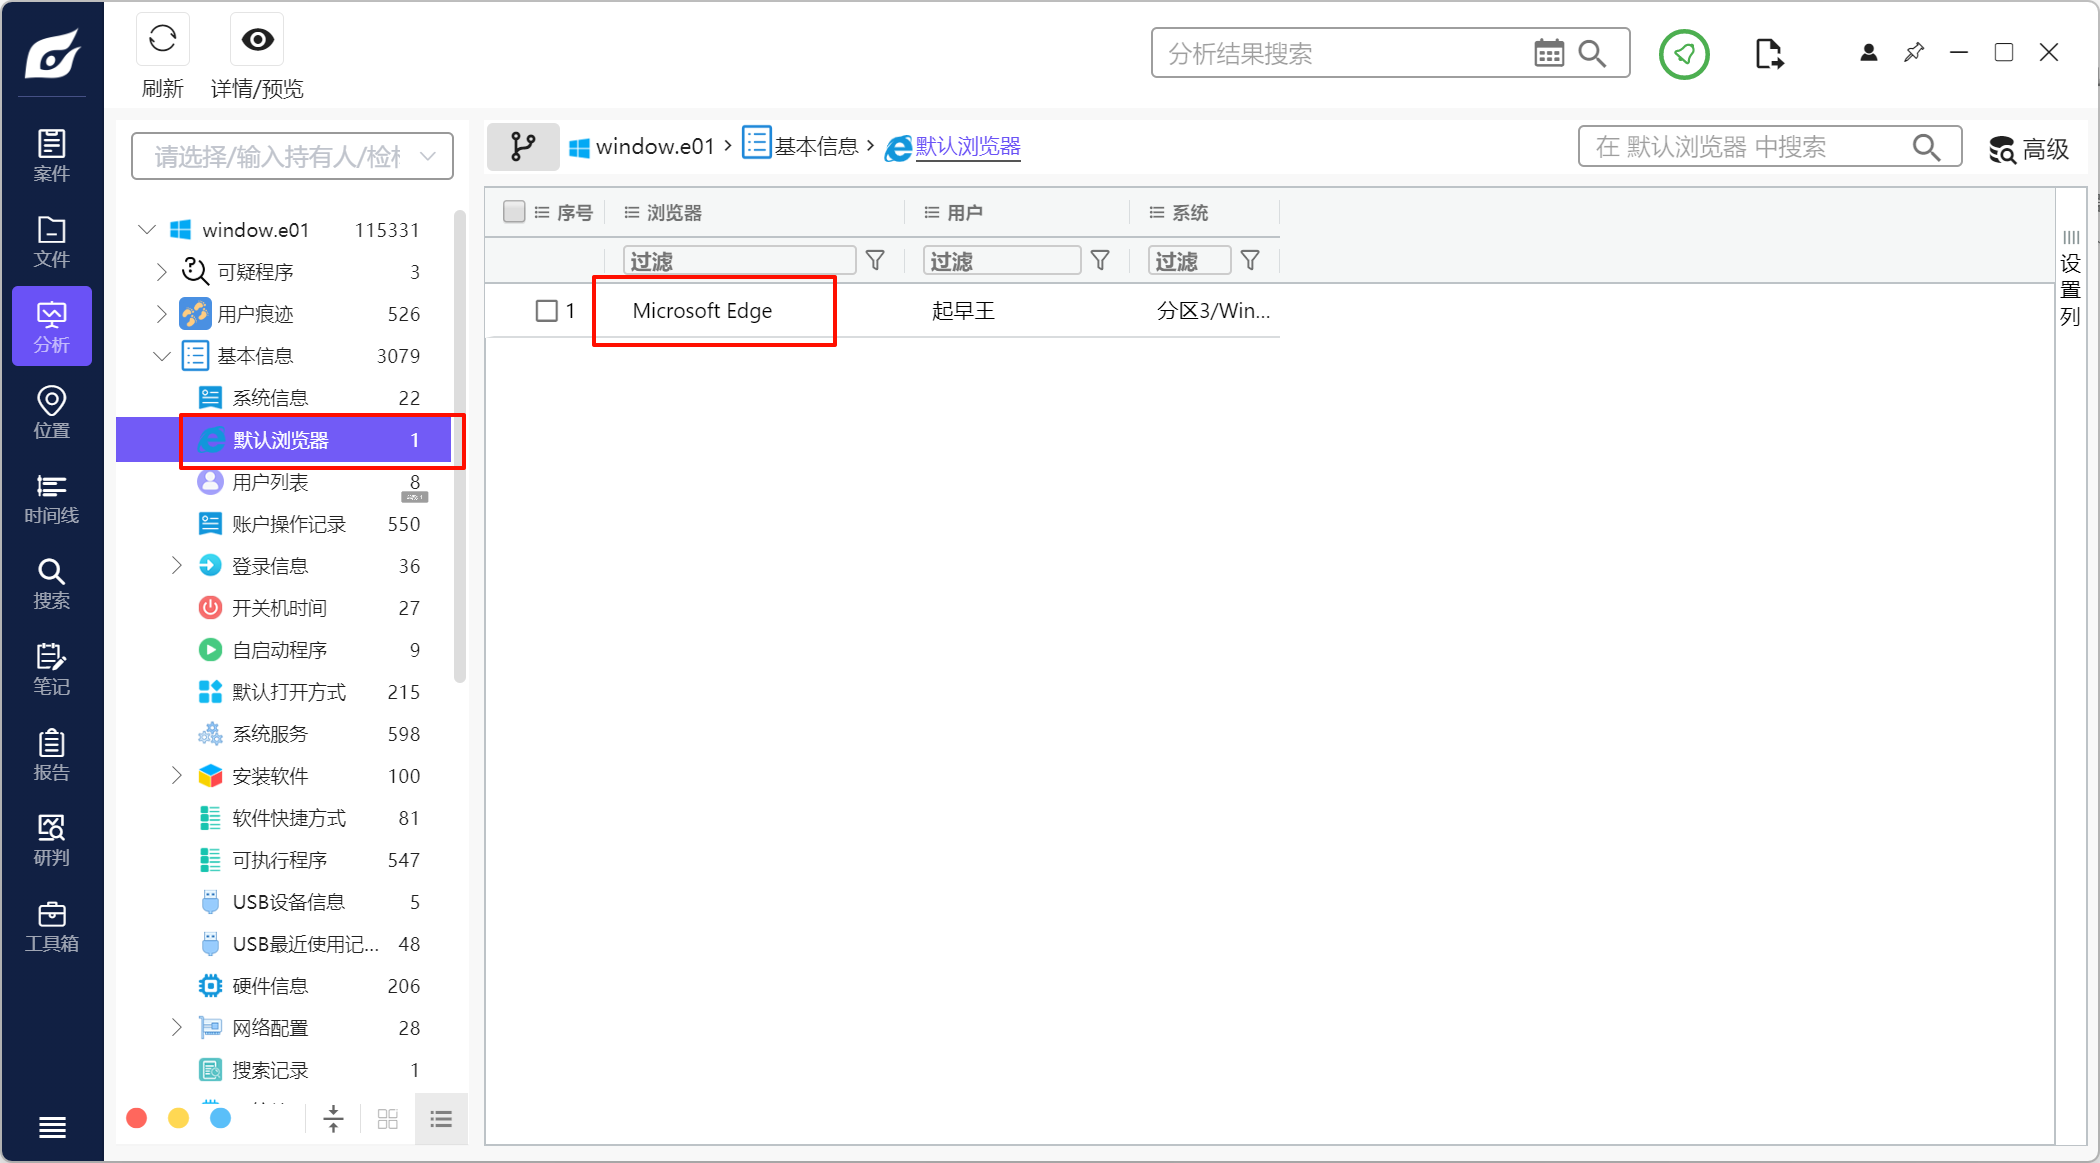Expand the 安装软件 node
The image size is (2100, 1163).
tap(177, 776)
